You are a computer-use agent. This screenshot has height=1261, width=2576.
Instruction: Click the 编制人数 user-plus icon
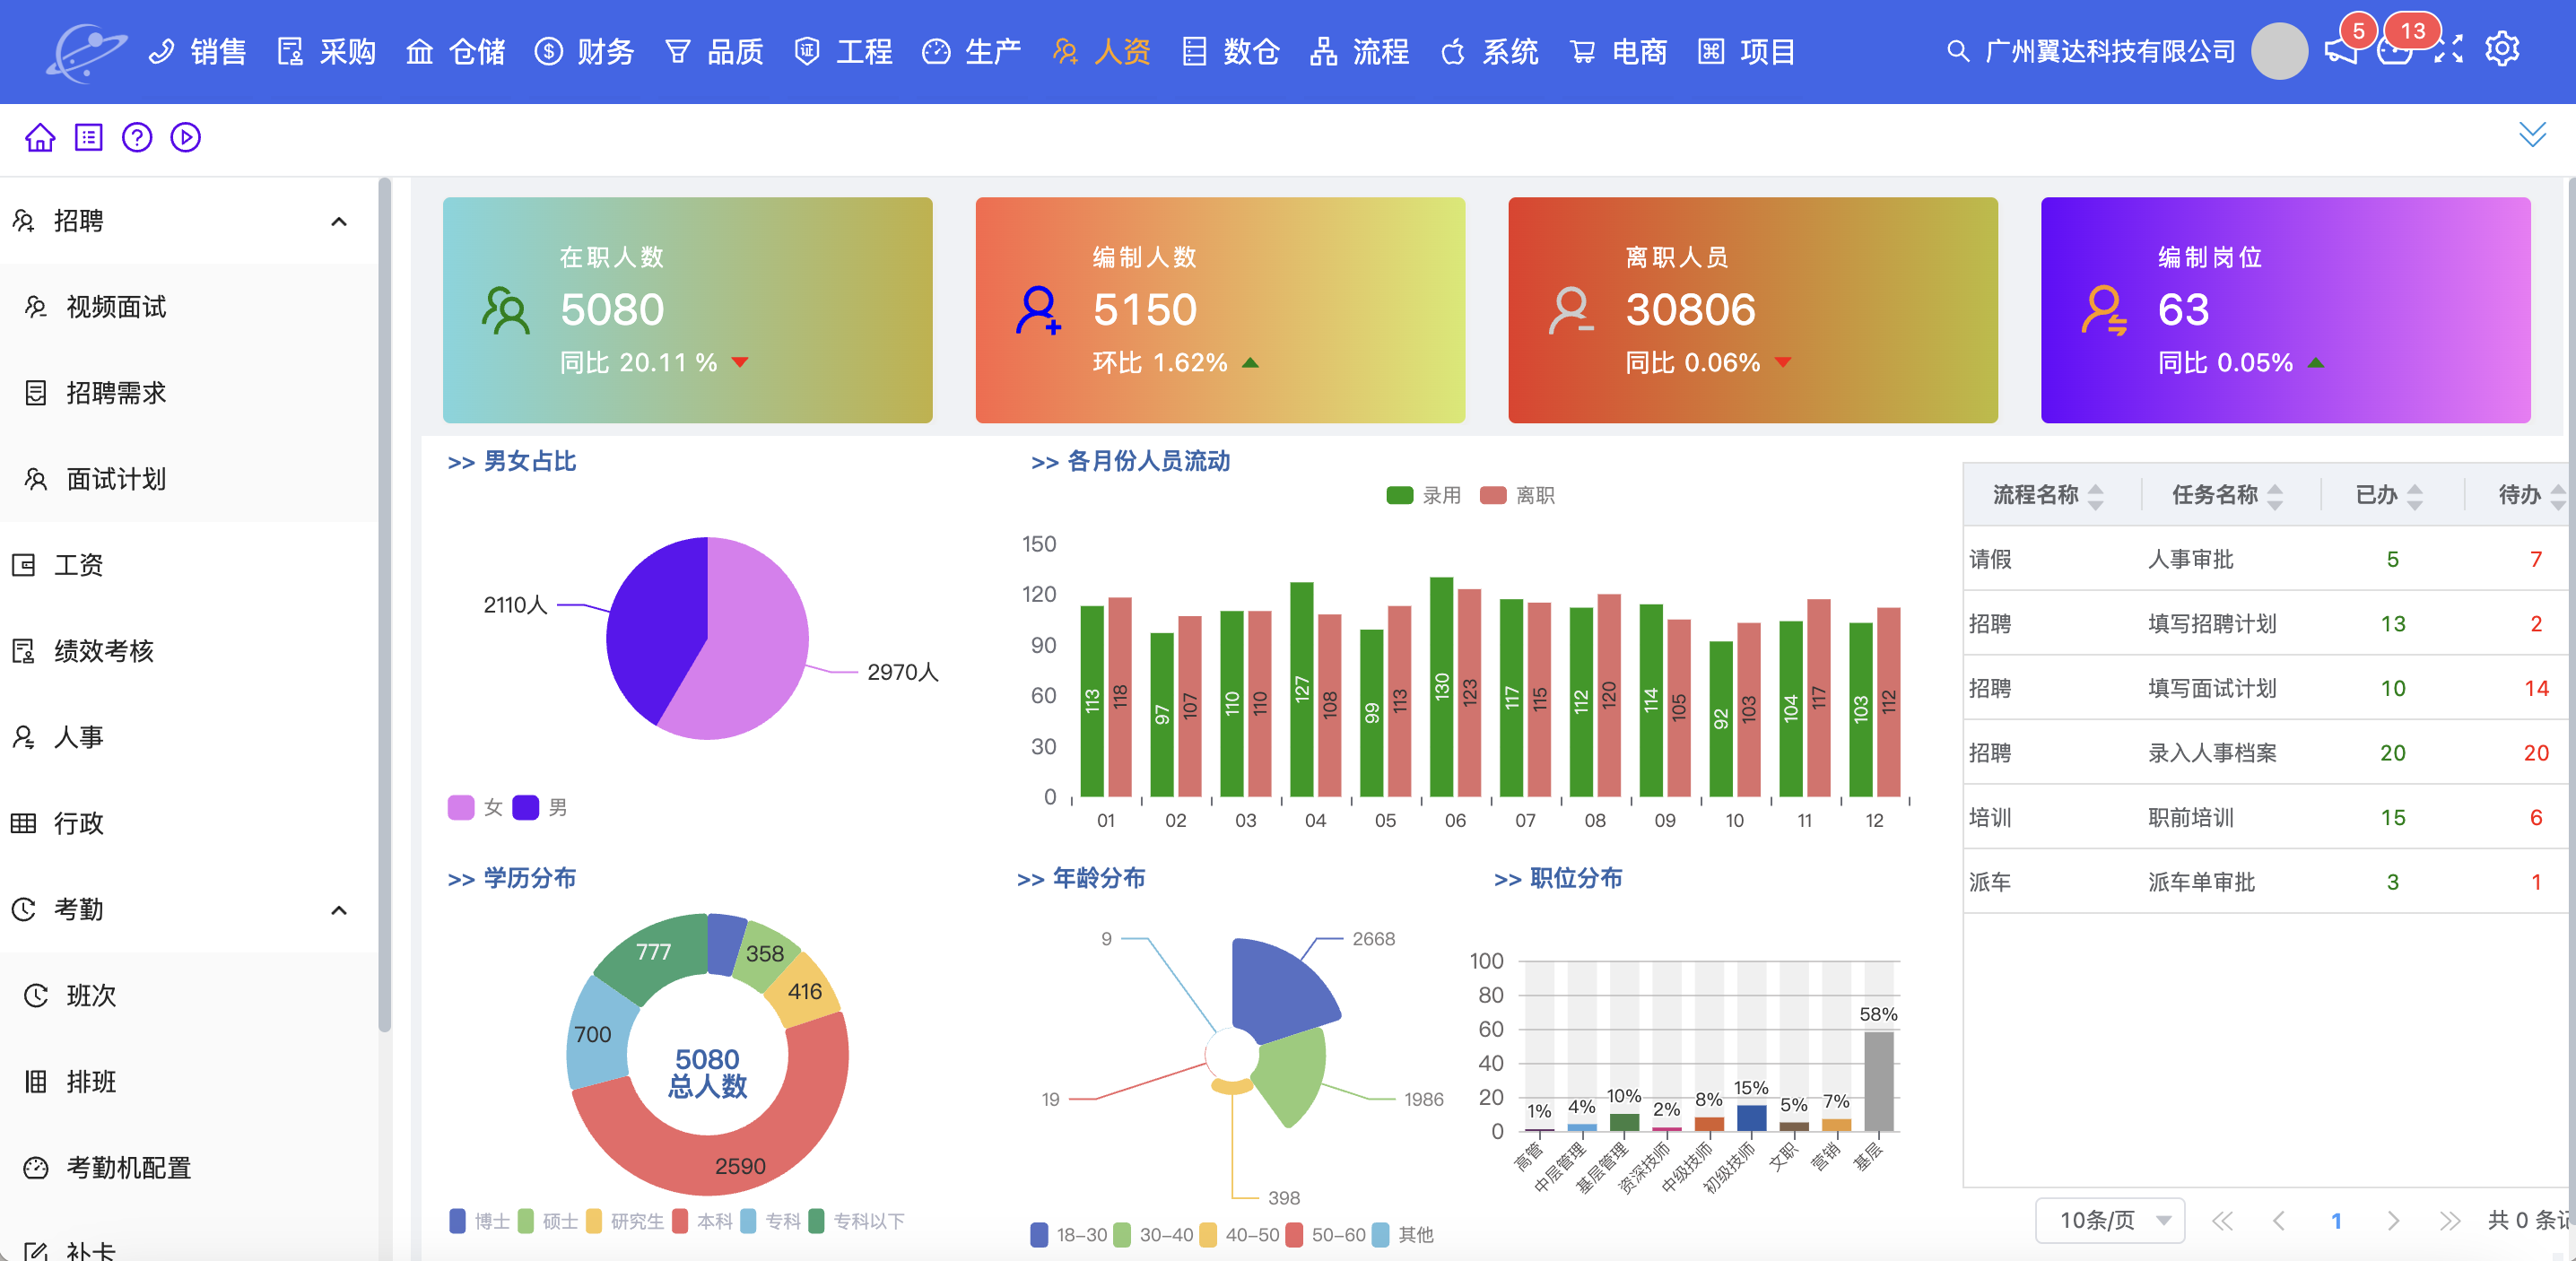[1039, 310]
